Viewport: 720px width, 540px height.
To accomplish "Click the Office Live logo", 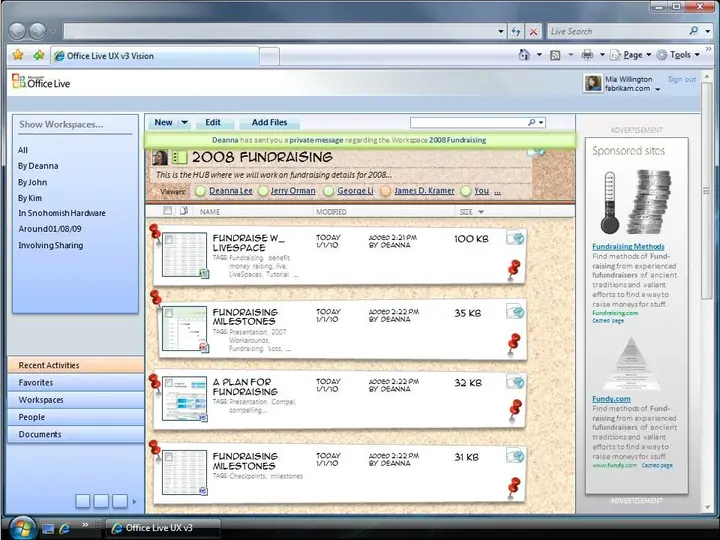I will (x=41, y=82).
